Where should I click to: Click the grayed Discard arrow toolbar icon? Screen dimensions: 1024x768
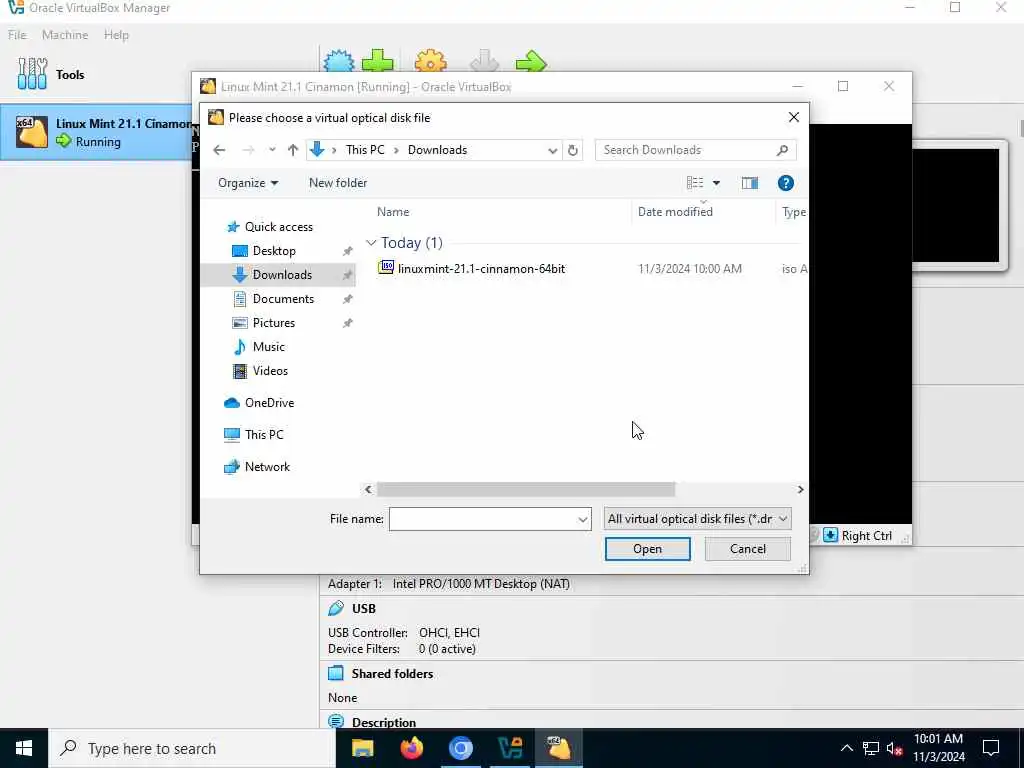point(484,61)
